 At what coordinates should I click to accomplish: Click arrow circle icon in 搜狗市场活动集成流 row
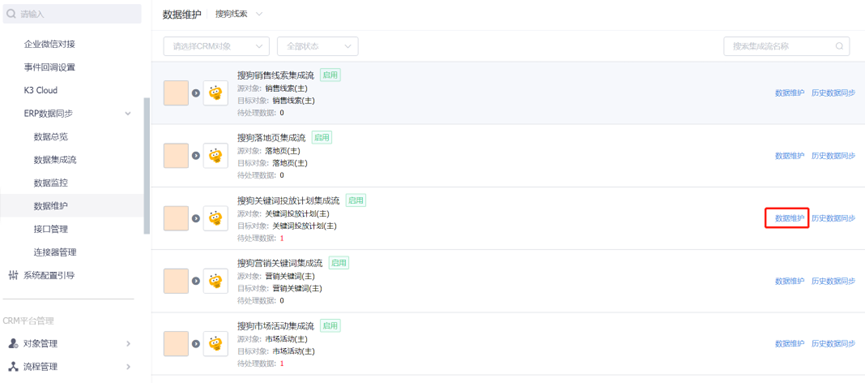tap(196, 344)
